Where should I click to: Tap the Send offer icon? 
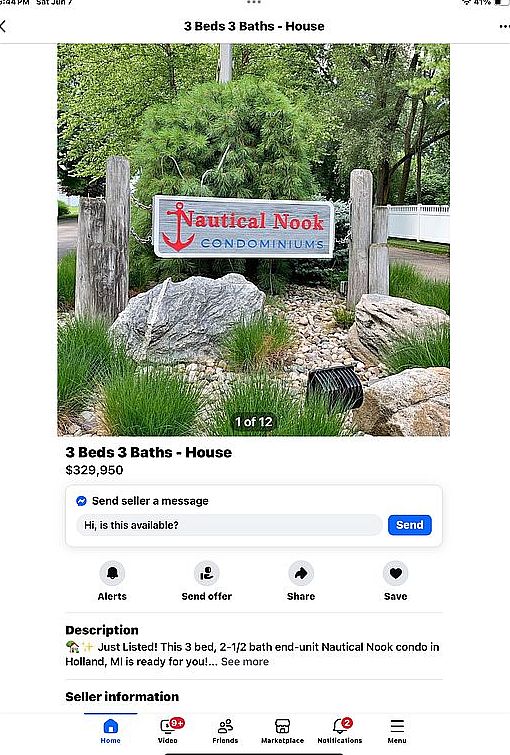[207, 573]
